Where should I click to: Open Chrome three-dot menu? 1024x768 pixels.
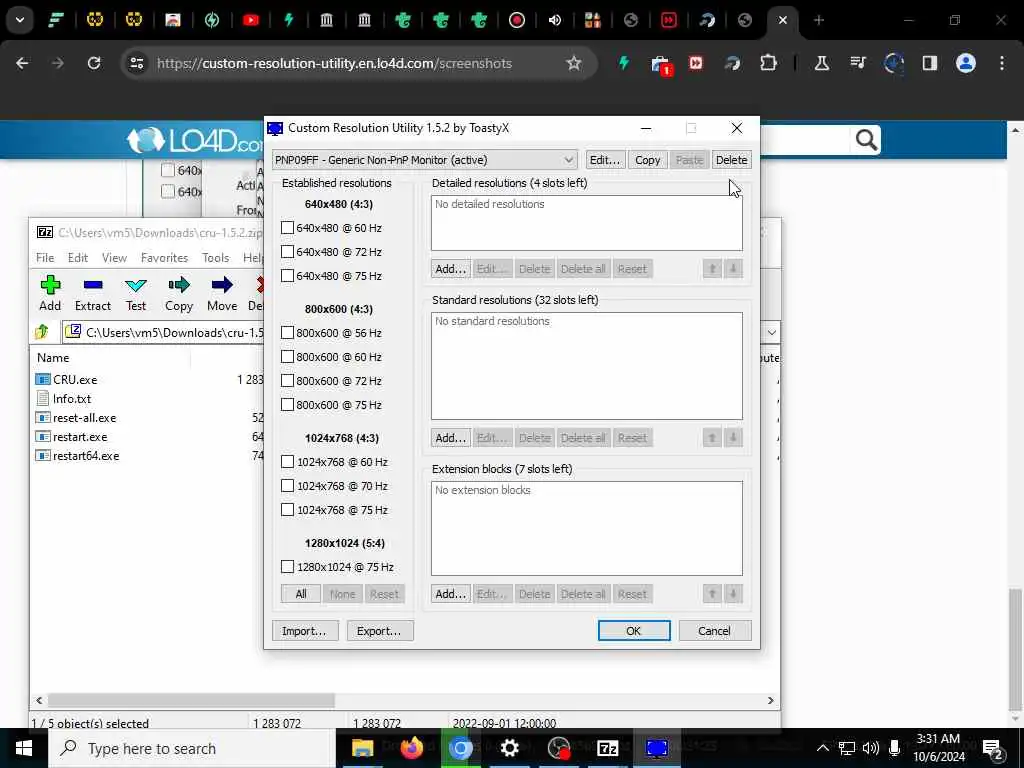pyautogui.click(x=1002, y=63)
